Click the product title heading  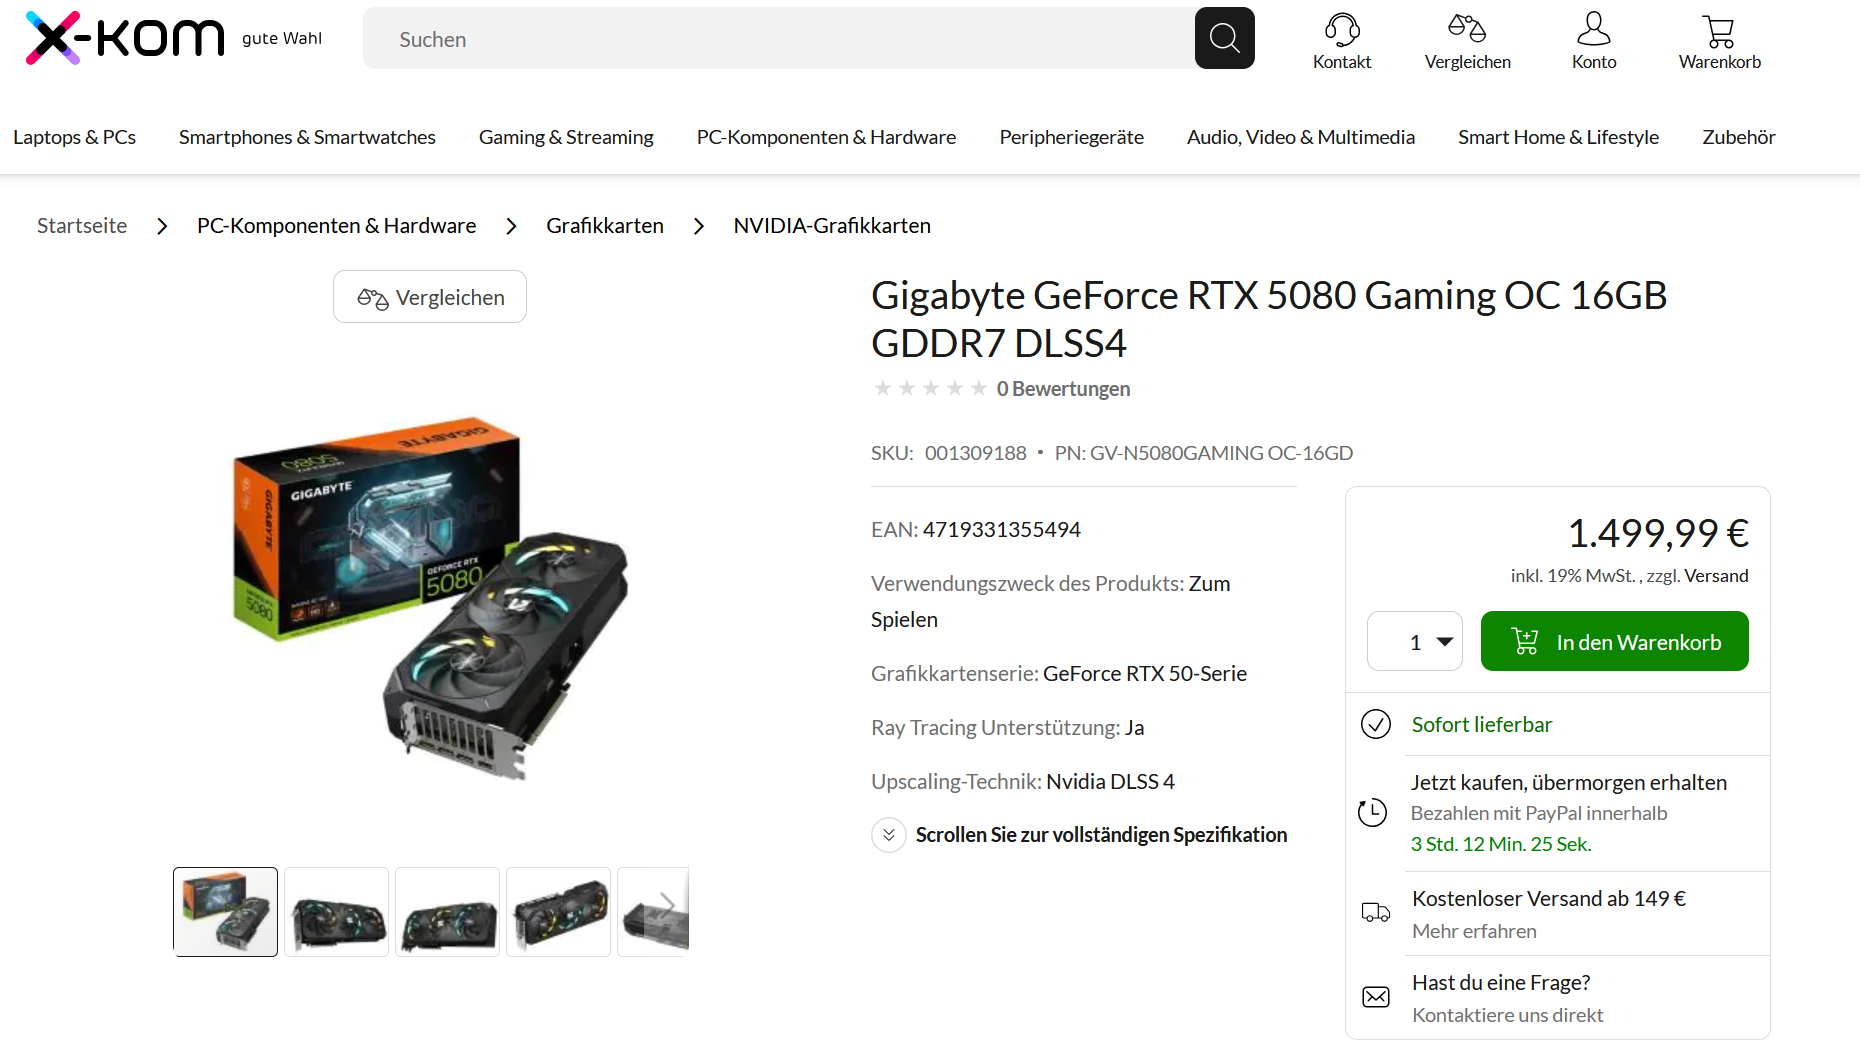1269,319
